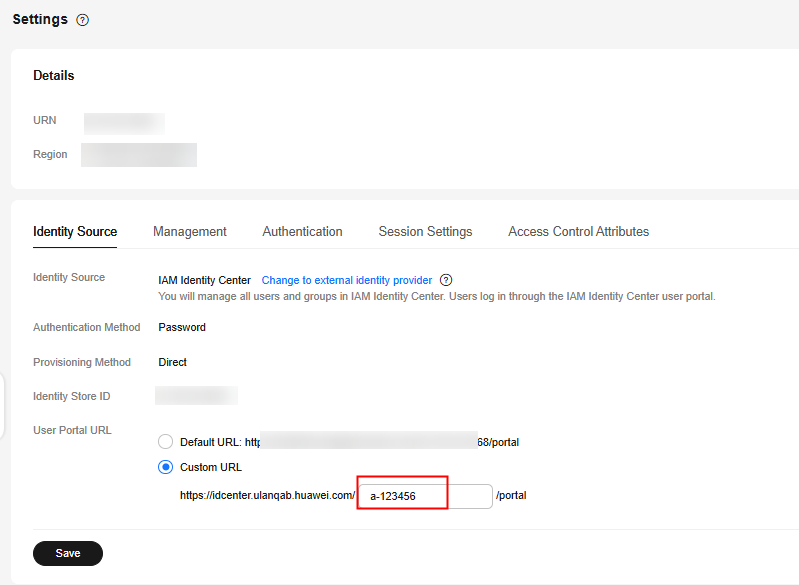
Task: Click the Direct provisioning method value
Action: click(172, 362)
